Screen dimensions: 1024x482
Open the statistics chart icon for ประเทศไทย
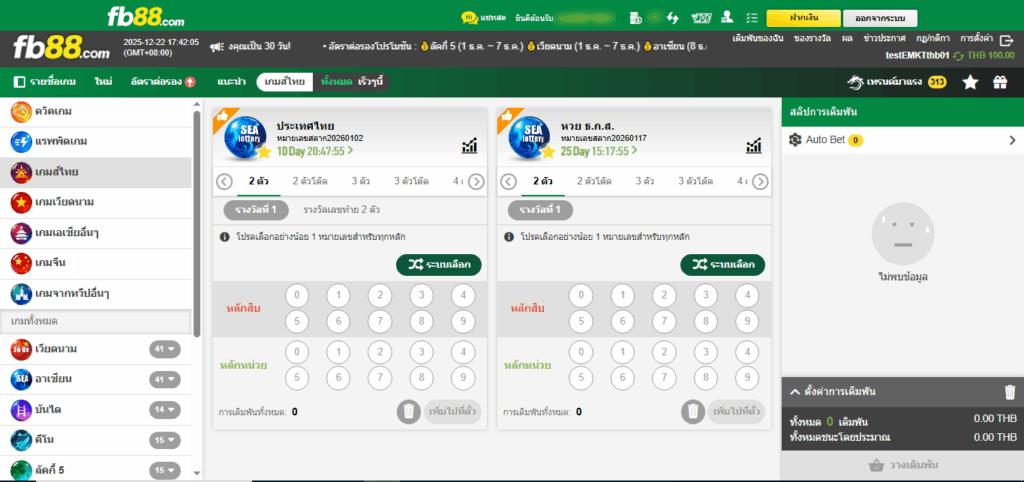pyautogui.click(x=469, y=146)
